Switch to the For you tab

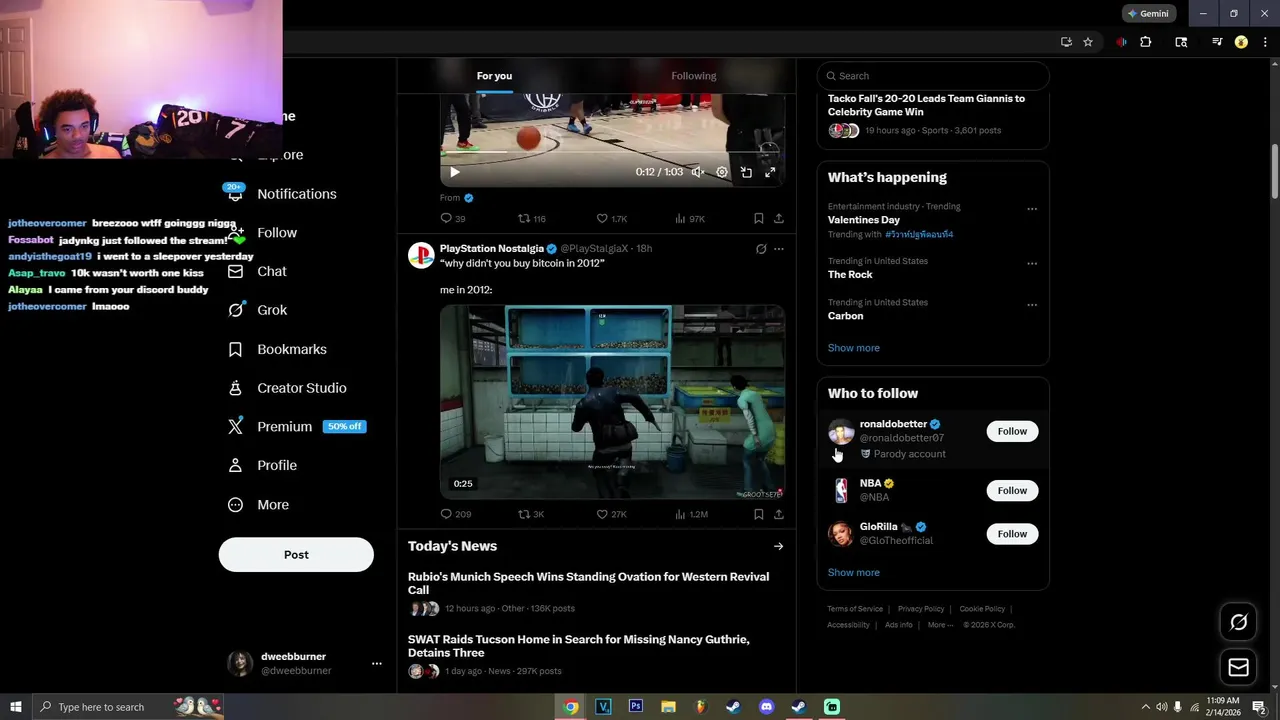tap(494, 76)
